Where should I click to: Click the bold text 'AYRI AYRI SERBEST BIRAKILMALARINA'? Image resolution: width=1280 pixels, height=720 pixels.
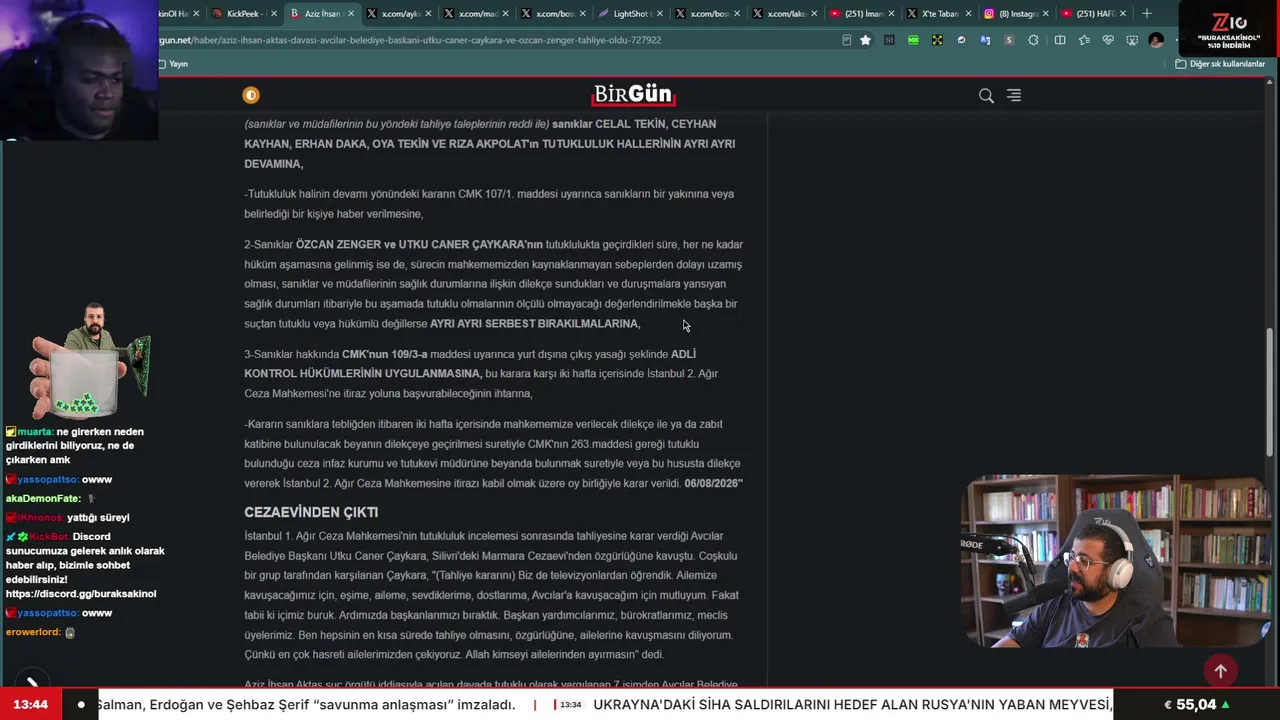tap(535, 324)
